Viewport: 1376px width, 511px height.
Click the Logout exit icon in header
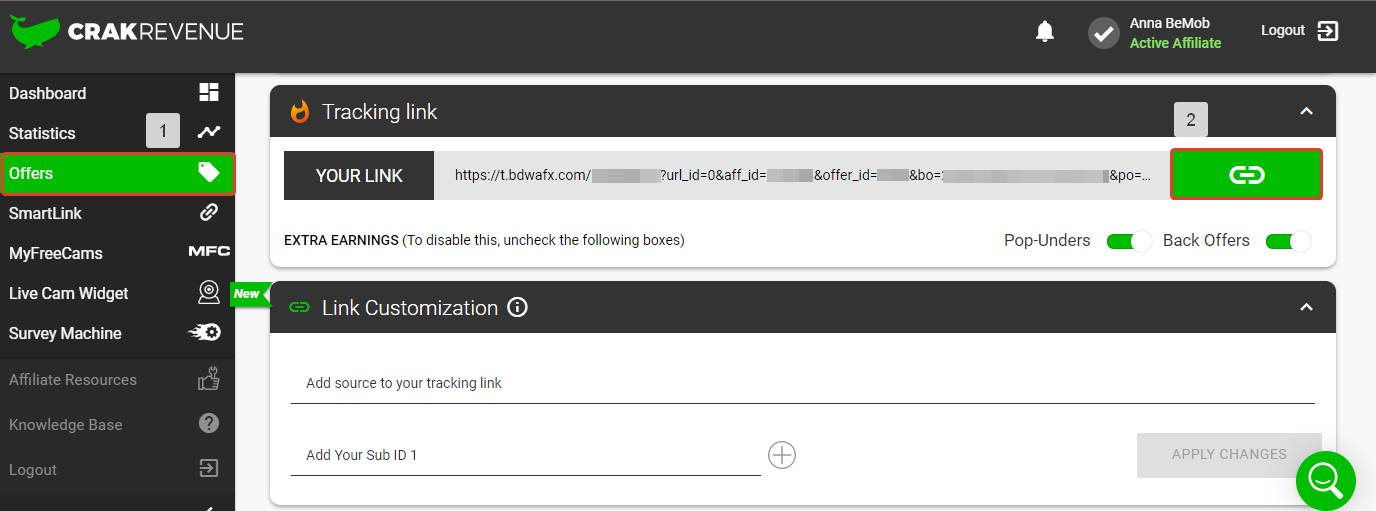click(x=1327, y=31)
